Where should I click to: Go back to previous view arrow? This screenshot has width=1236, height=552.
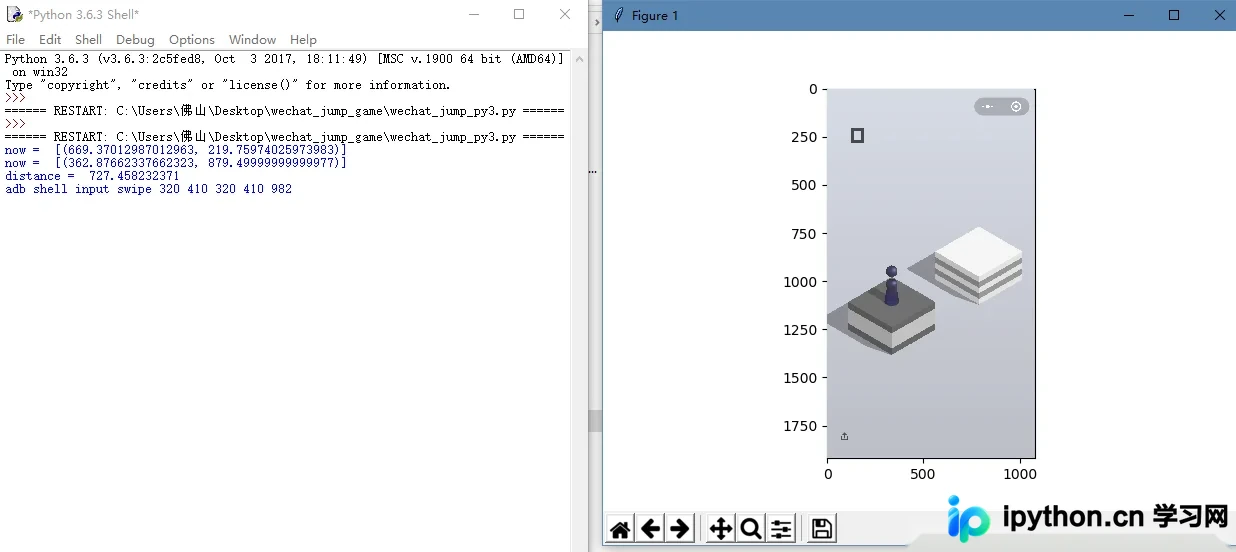tap(650, 529)
